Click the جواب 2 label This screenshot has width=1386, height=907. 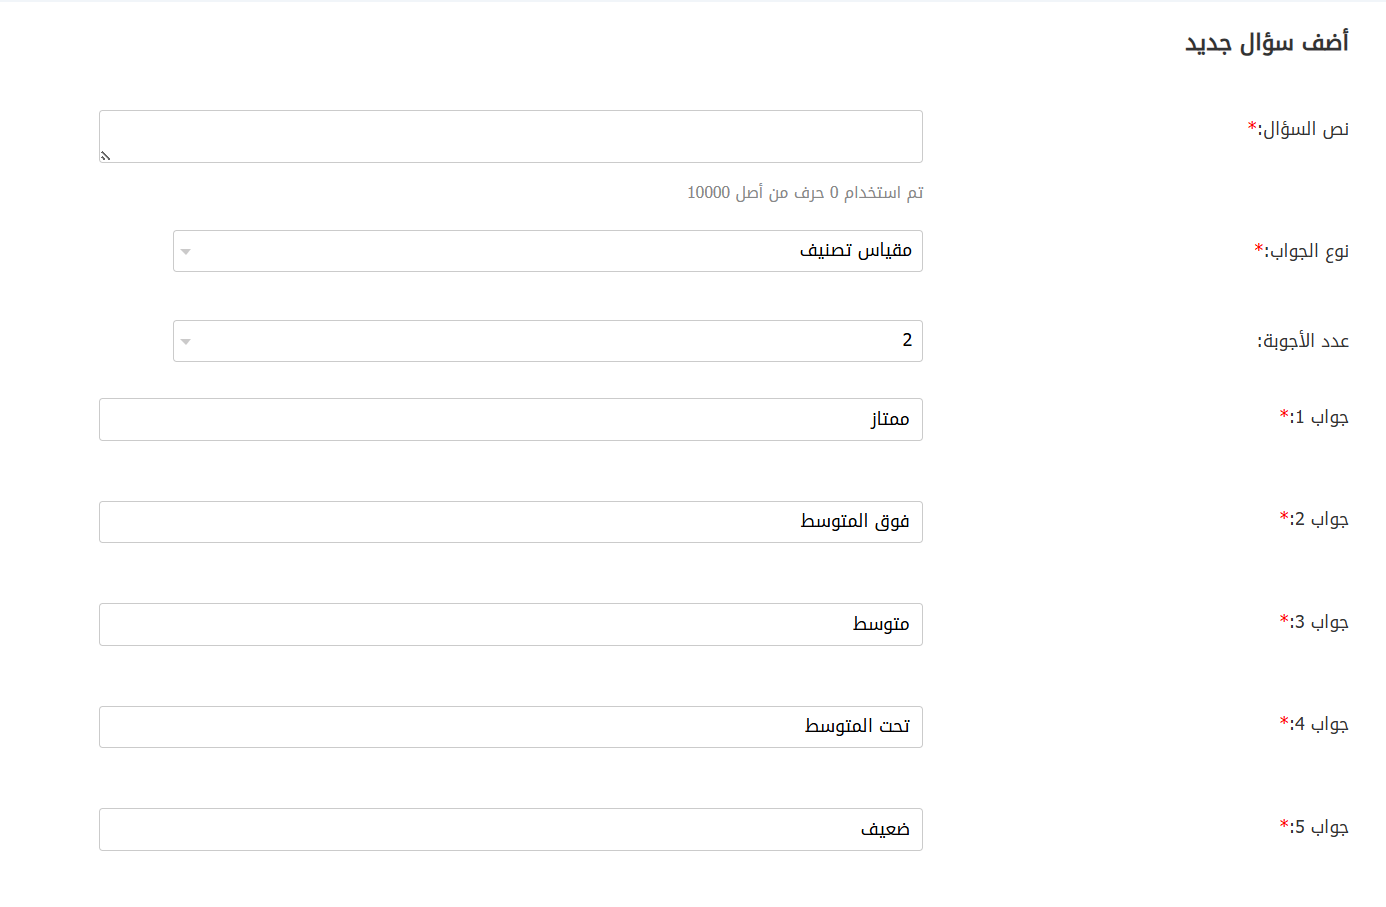[1319, 519]
